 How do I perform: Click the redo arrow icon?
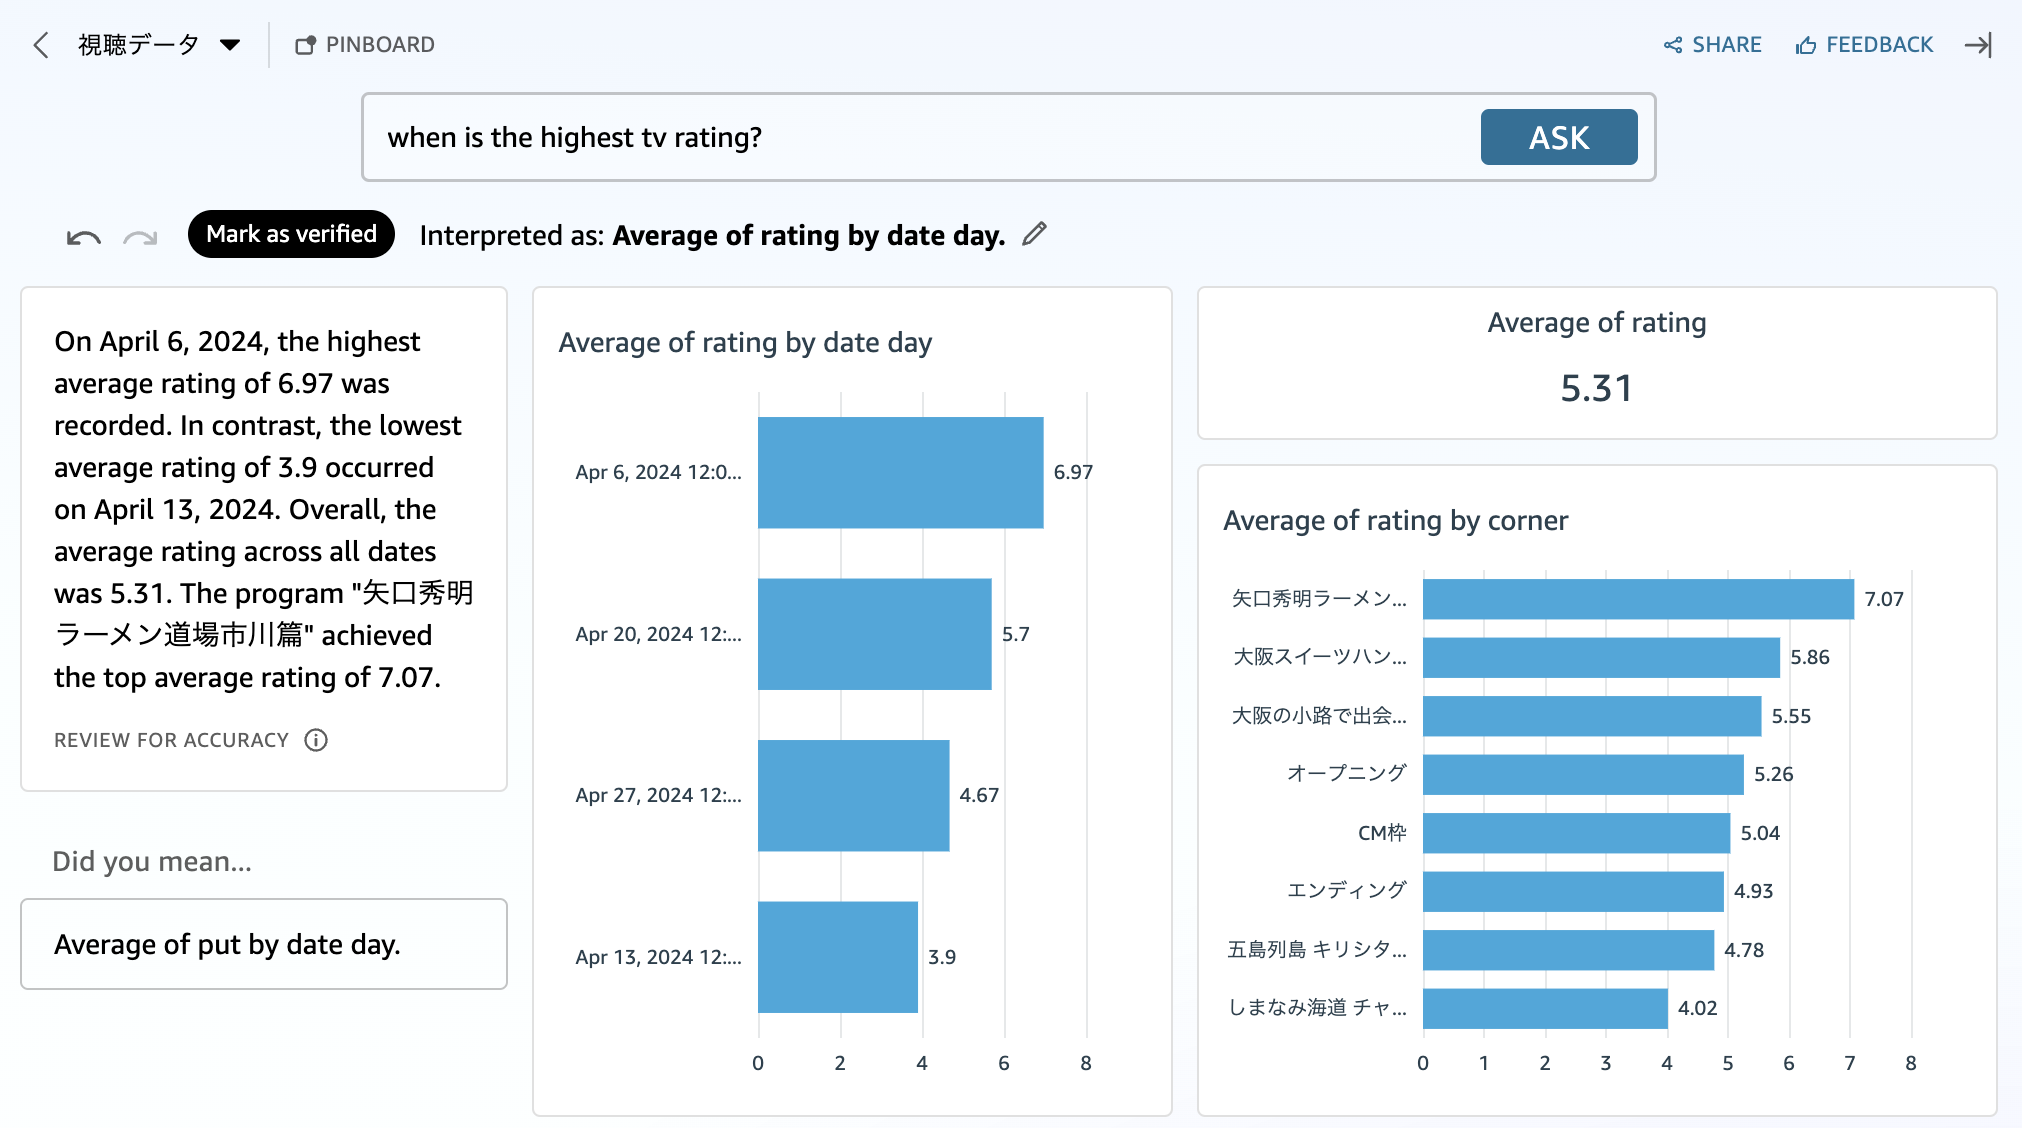pyautogui.click(x=140, y=237)
